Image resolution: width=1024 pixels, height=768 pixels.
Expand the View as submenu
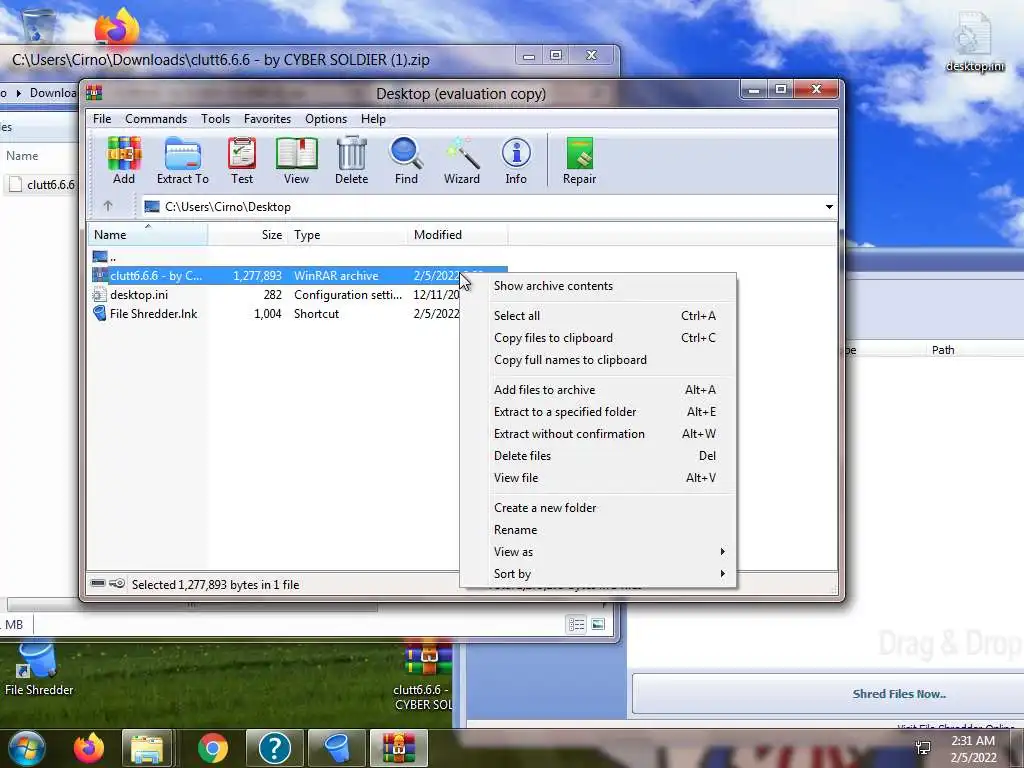pos(598,552)
